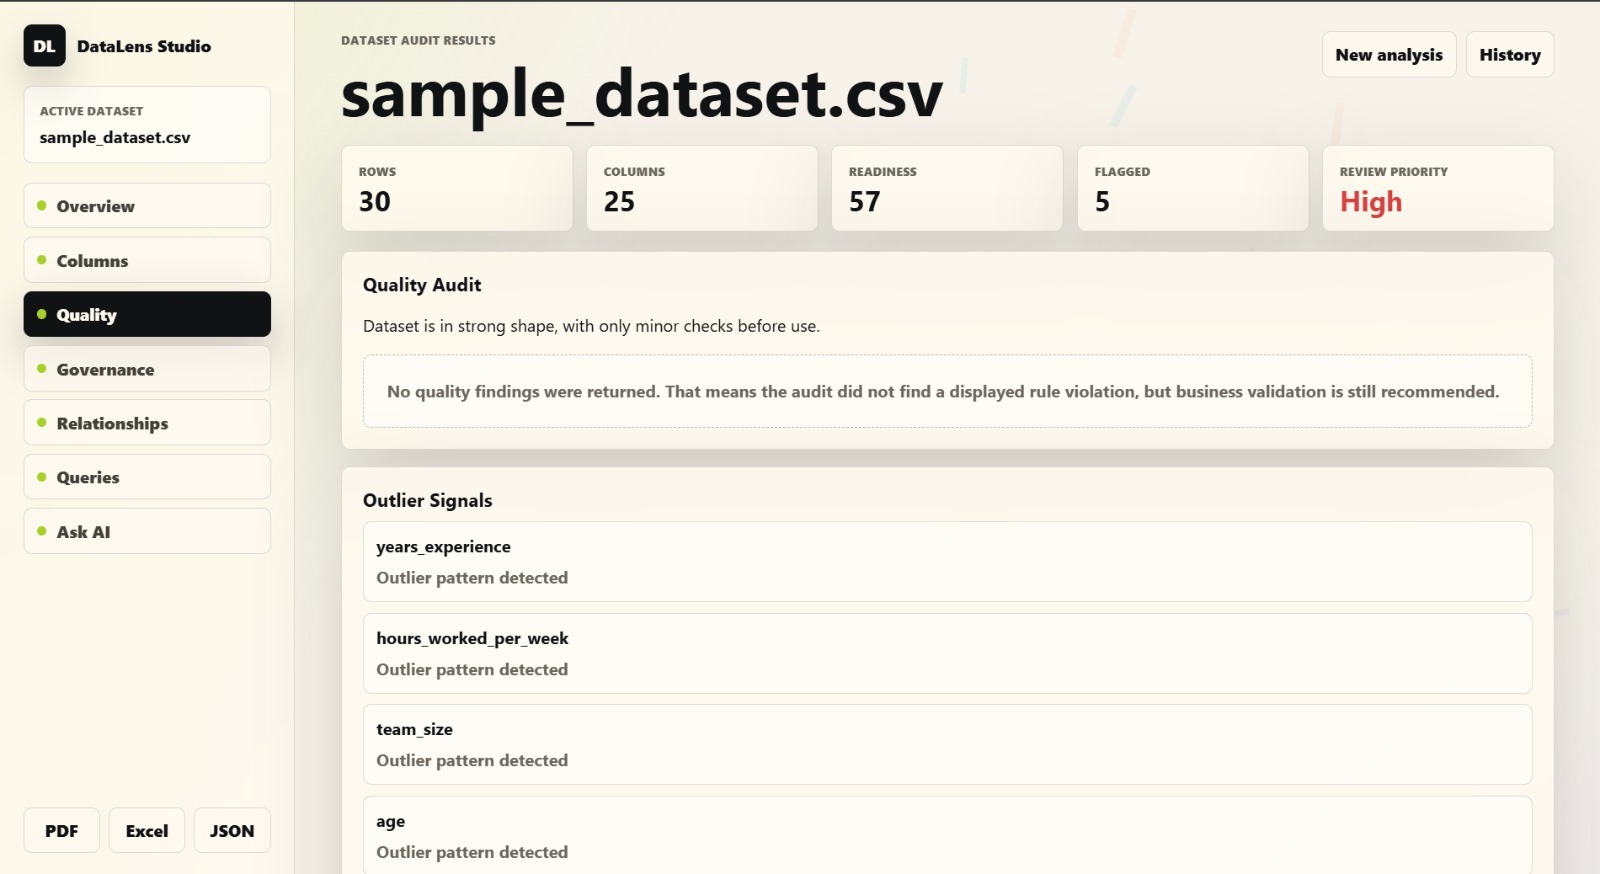Start a New analysis
The height and width of the screenshot is (874, 1600).
tap(1389, 55)
